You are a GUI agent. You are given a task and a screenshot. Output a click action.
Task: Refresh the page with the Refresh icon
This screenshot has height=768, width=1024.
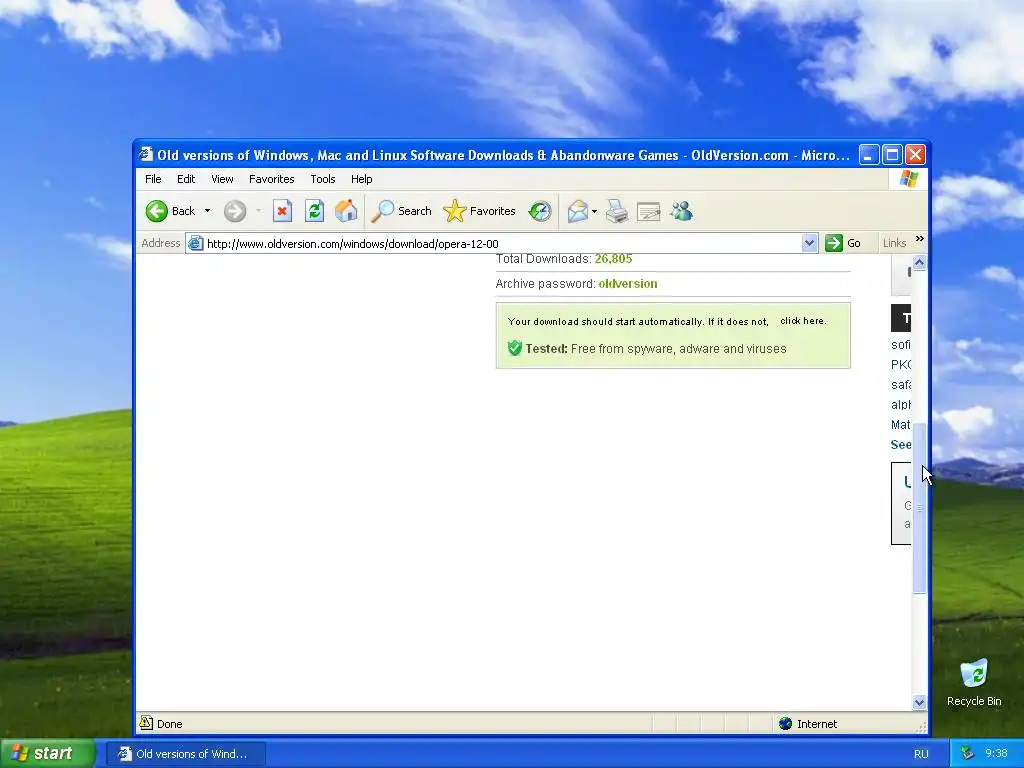314,211
